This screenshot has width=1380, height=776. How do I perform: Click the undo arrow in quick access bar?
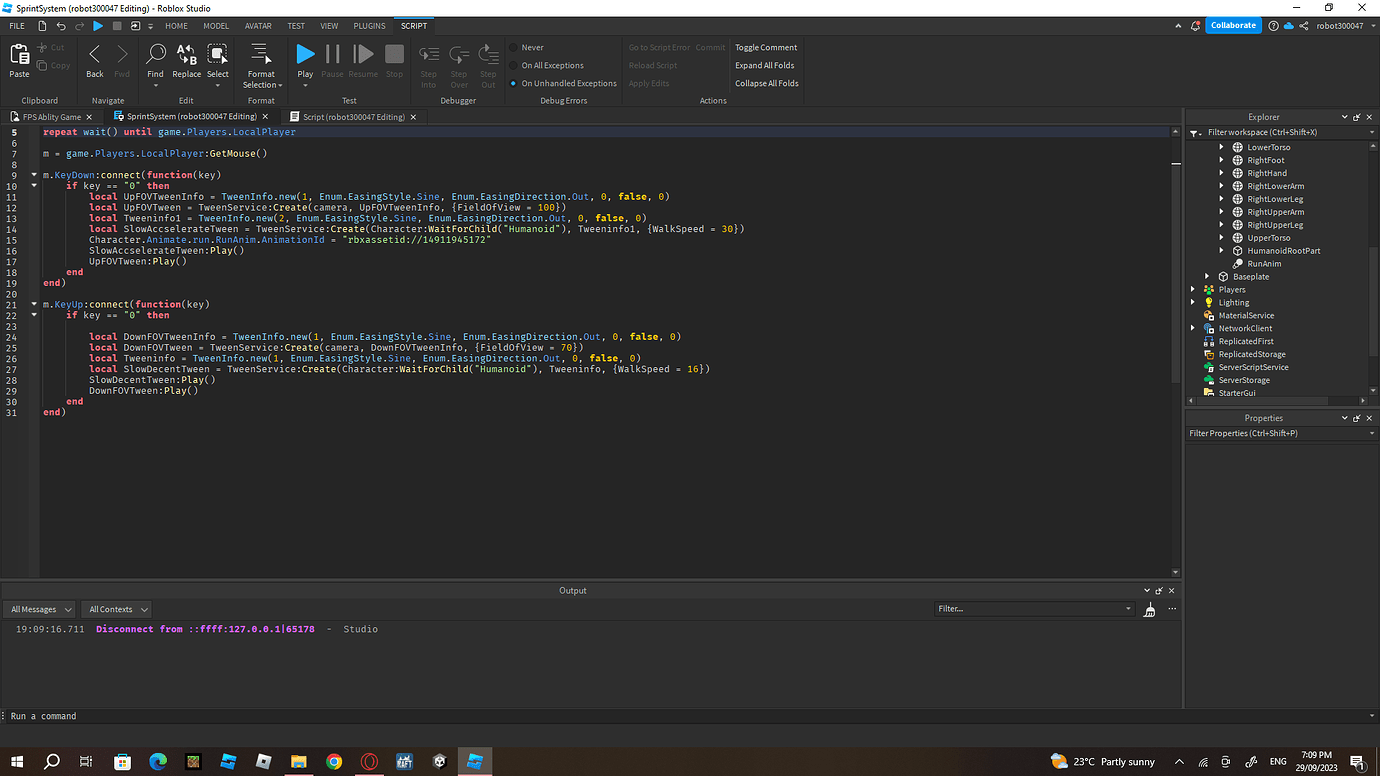[x=62, y=25]
